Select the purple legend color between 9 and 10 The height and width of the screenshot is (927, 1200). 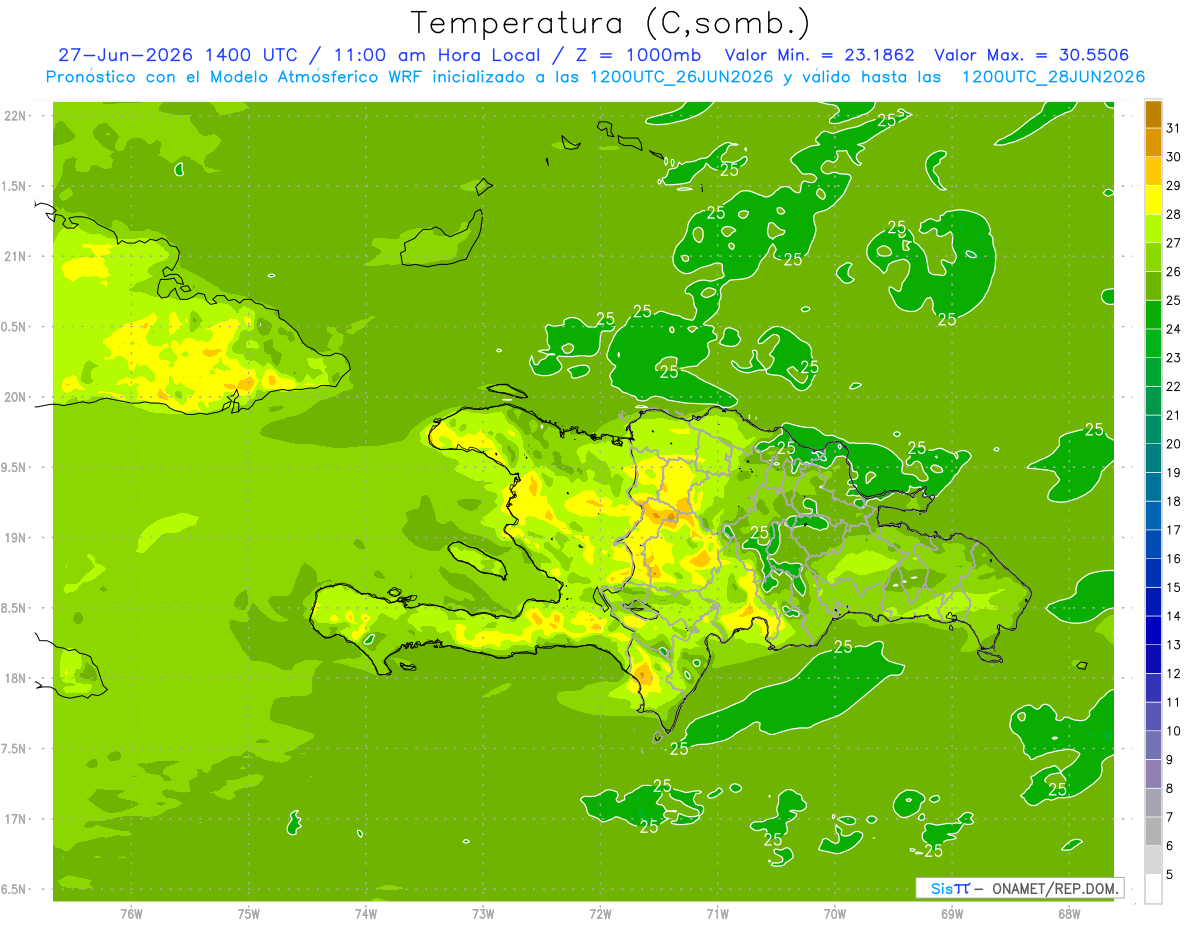point(1153,746)
